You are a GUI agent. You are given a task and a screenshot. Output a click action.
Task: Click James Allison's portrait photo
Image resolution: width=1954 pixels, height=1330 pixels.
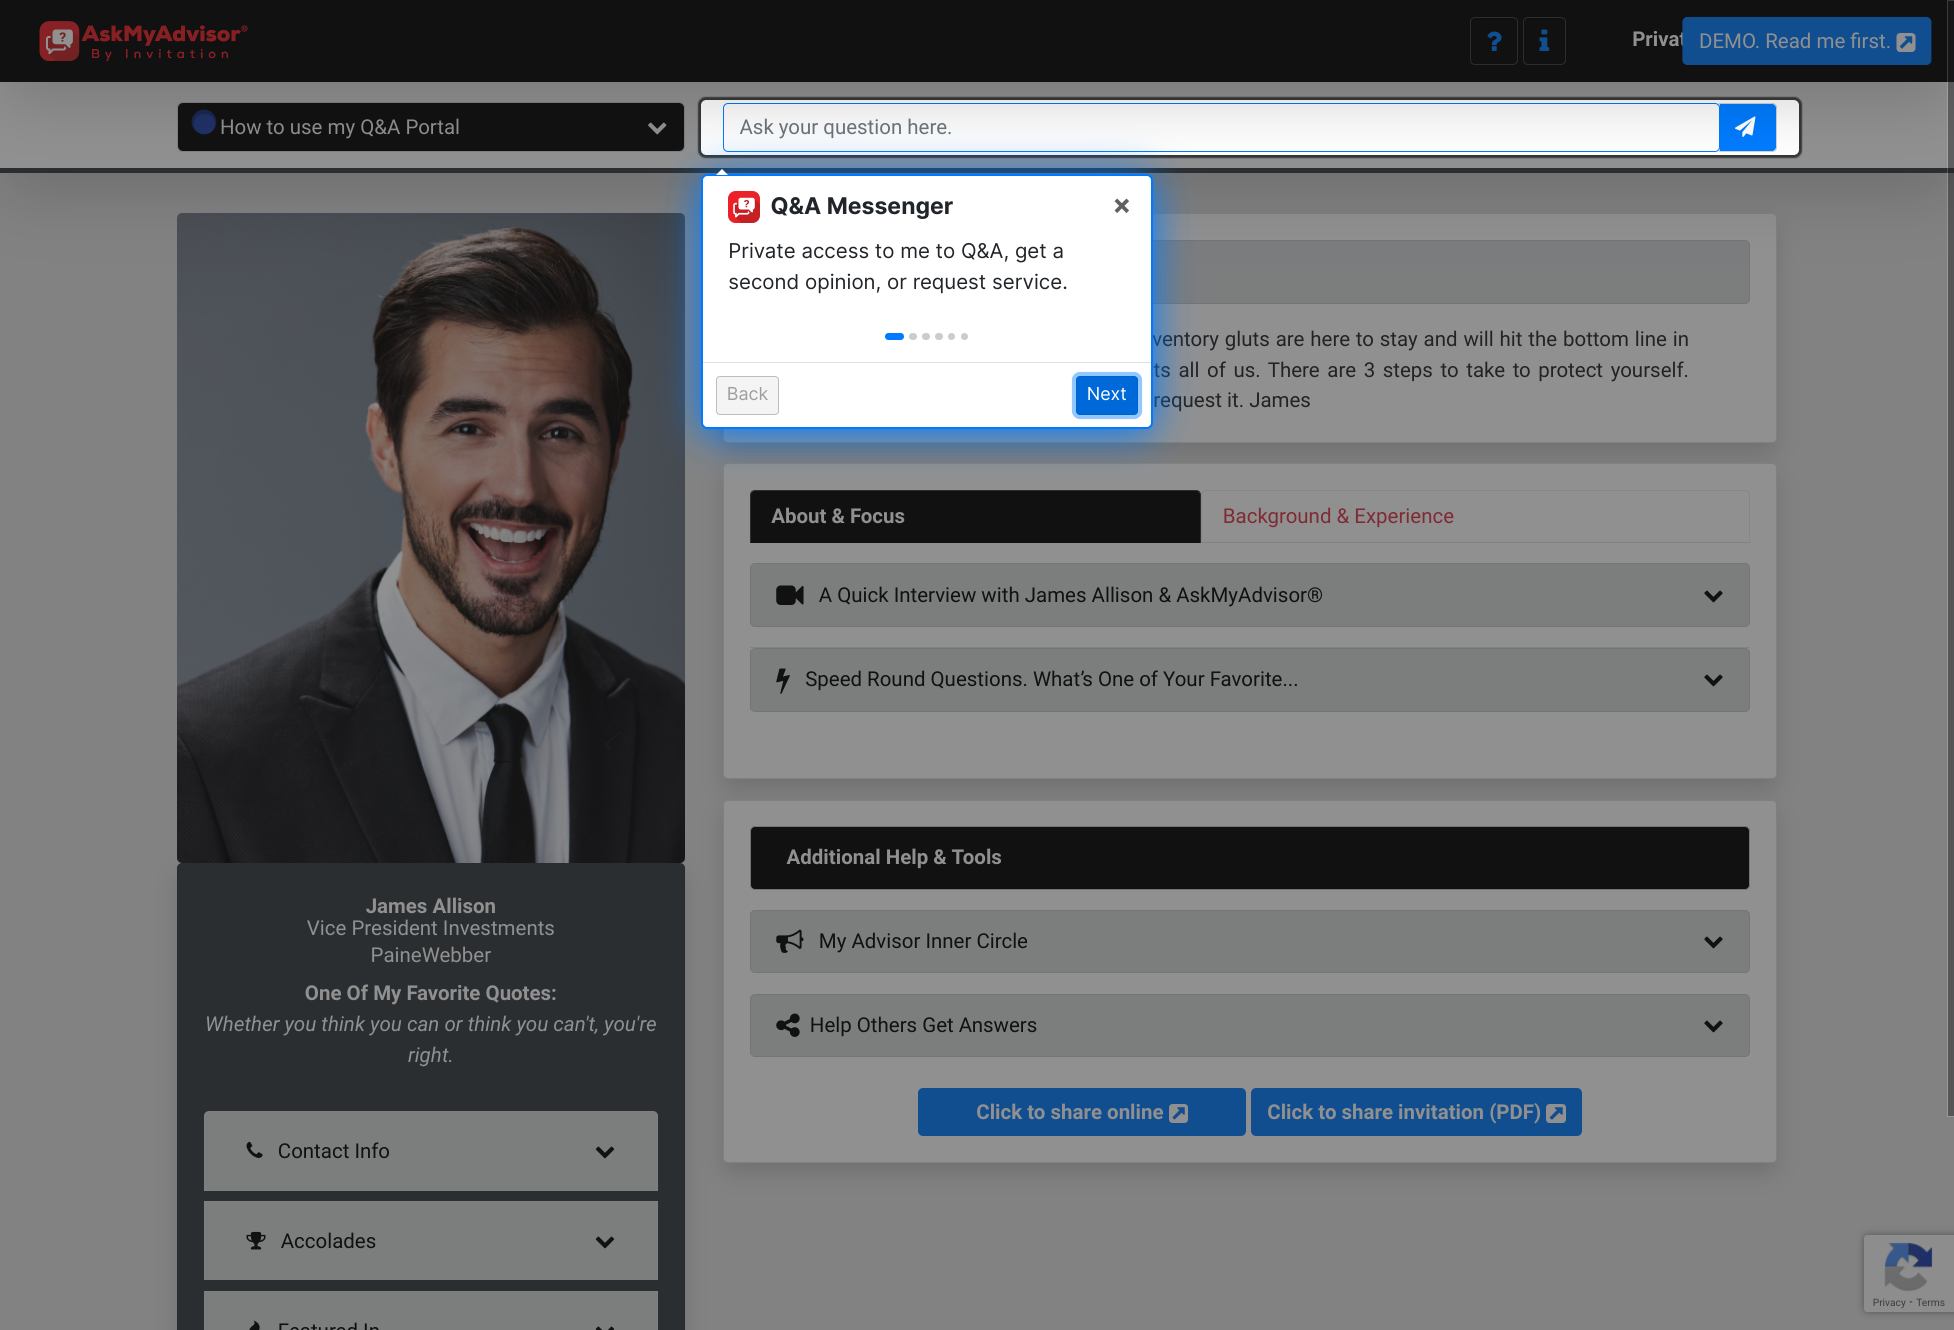coord(431,538)
